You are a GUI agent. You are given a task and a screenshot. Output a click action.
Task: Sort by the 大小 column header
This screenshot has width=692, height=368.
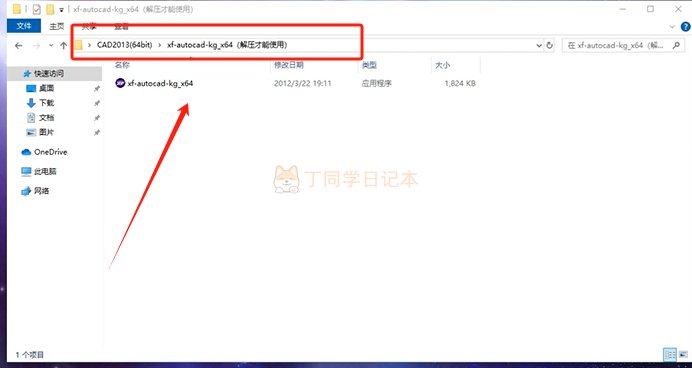[442, 65]
